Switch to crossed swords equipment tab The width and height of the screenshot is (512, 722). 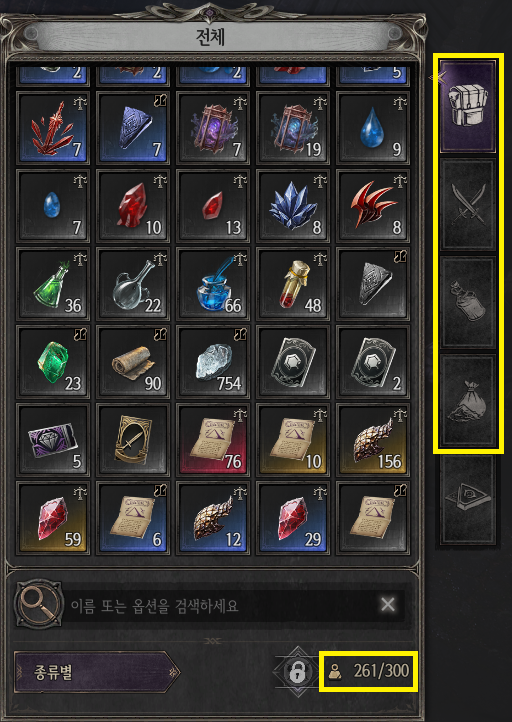click(x=467, y=204)
